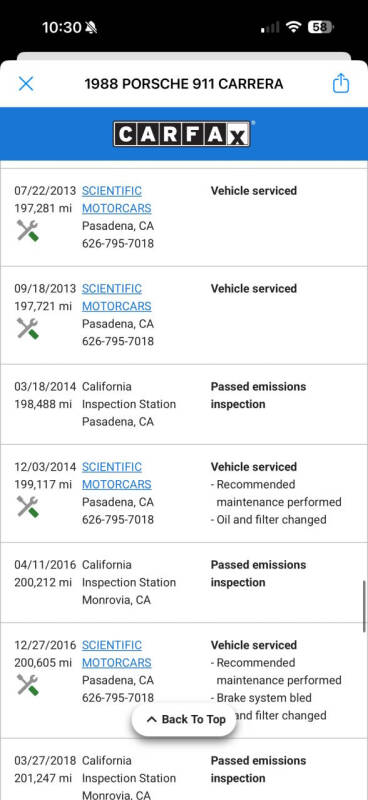Open Scientific Motorcars link dated 07/22/2013

click(x=116, y=199)
